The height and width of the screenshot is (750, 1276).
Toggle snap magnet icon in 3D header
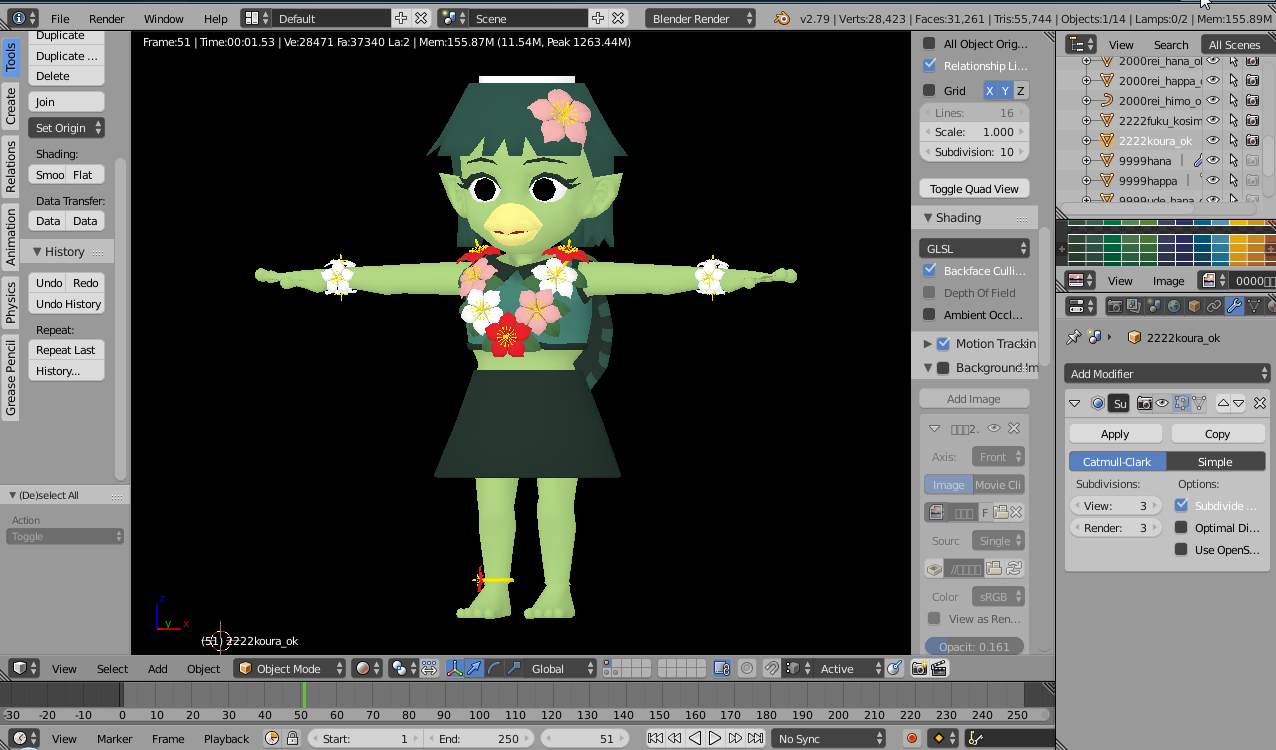(x=772, y=668)
